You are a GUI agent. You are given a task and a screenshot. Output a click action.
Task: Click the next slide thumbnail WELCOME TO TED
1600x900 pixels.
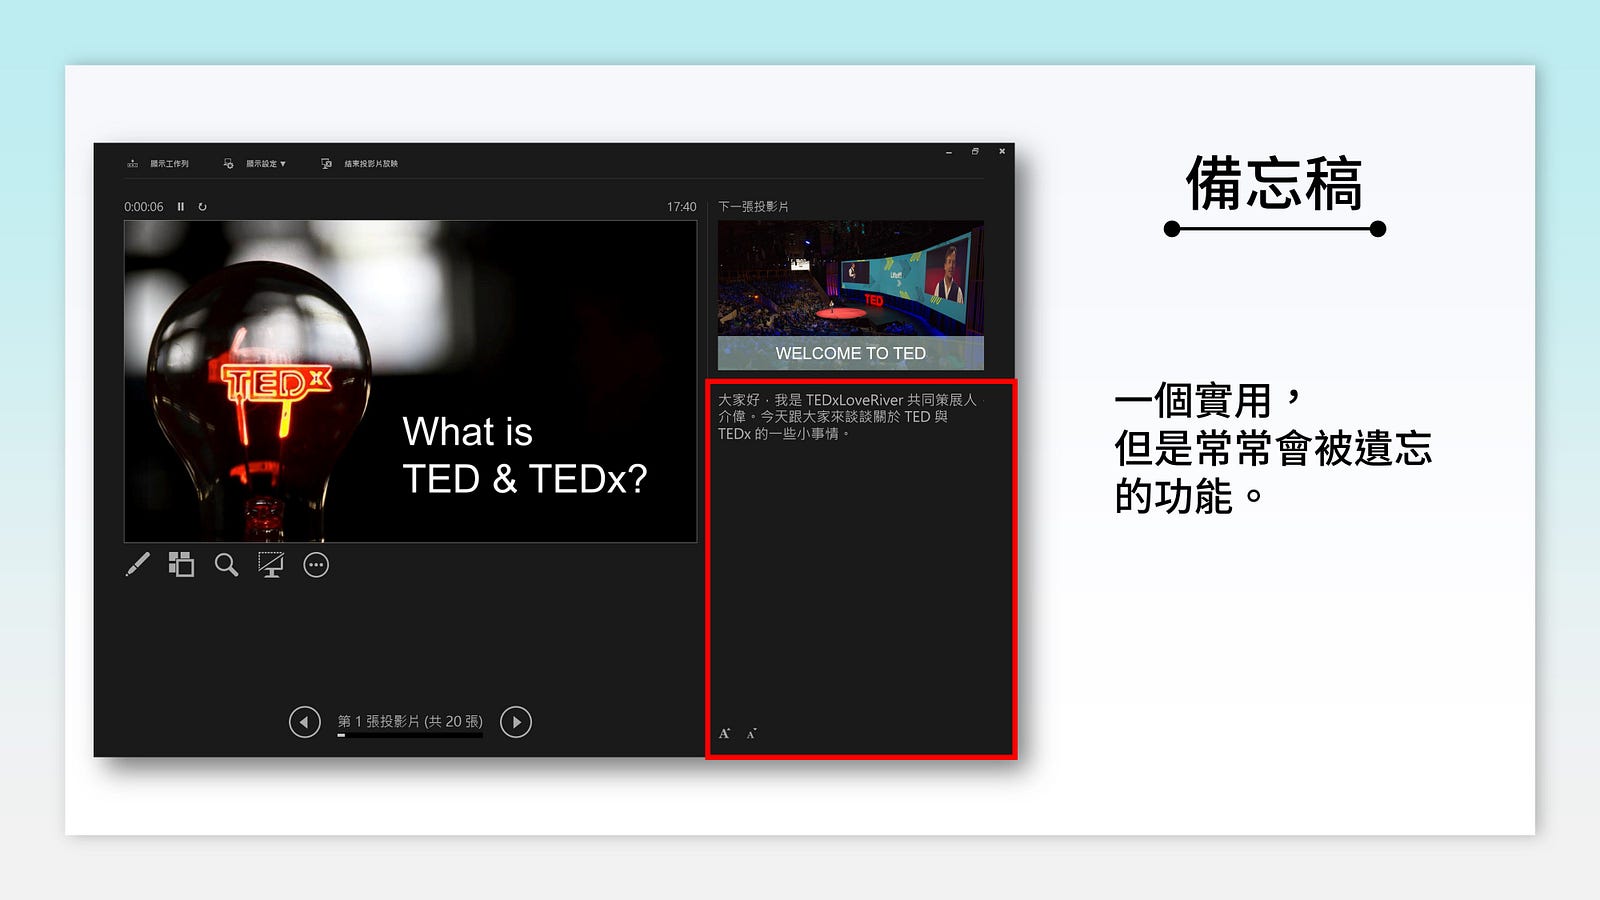click(x=851, y=295)
